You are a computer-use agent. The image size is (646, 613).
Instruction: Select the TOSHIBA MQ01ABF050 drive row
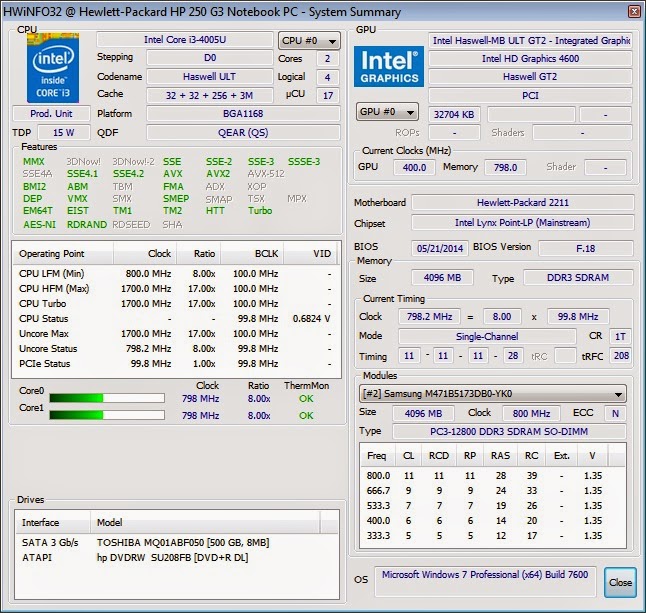[x=176, y=543]
